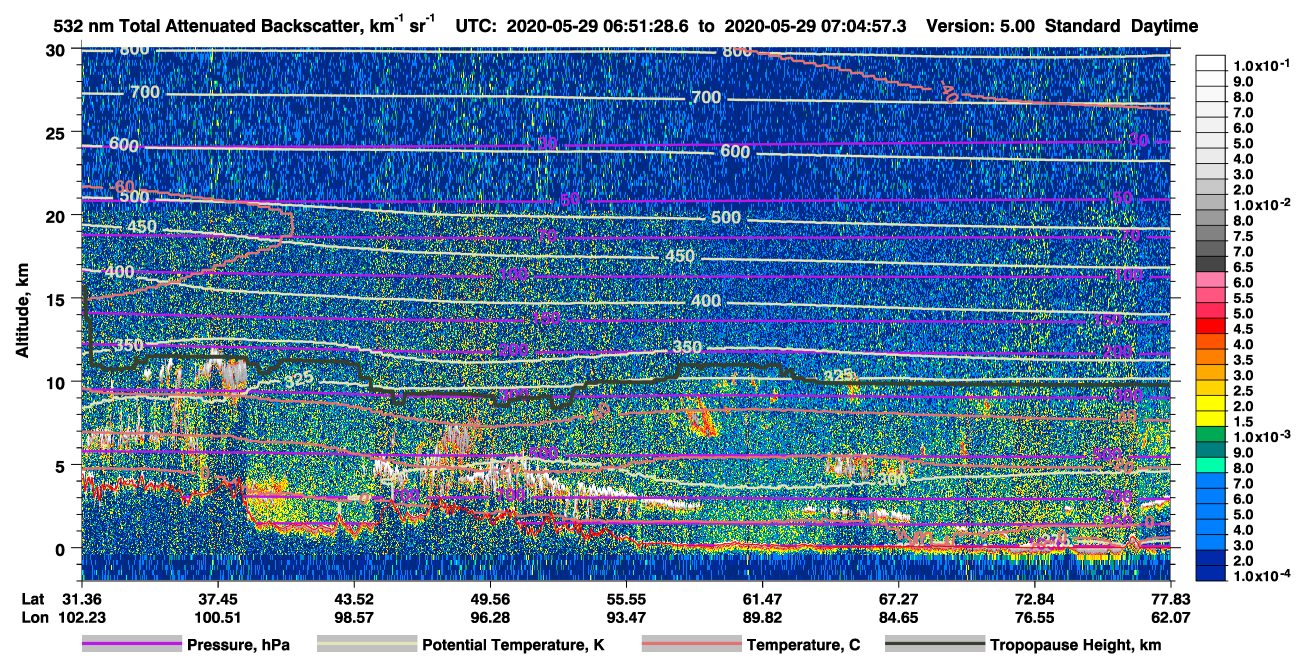Click the altitude axis tick '10'
Viewport: 1300px width, 667px height.
tap(57, 382)
